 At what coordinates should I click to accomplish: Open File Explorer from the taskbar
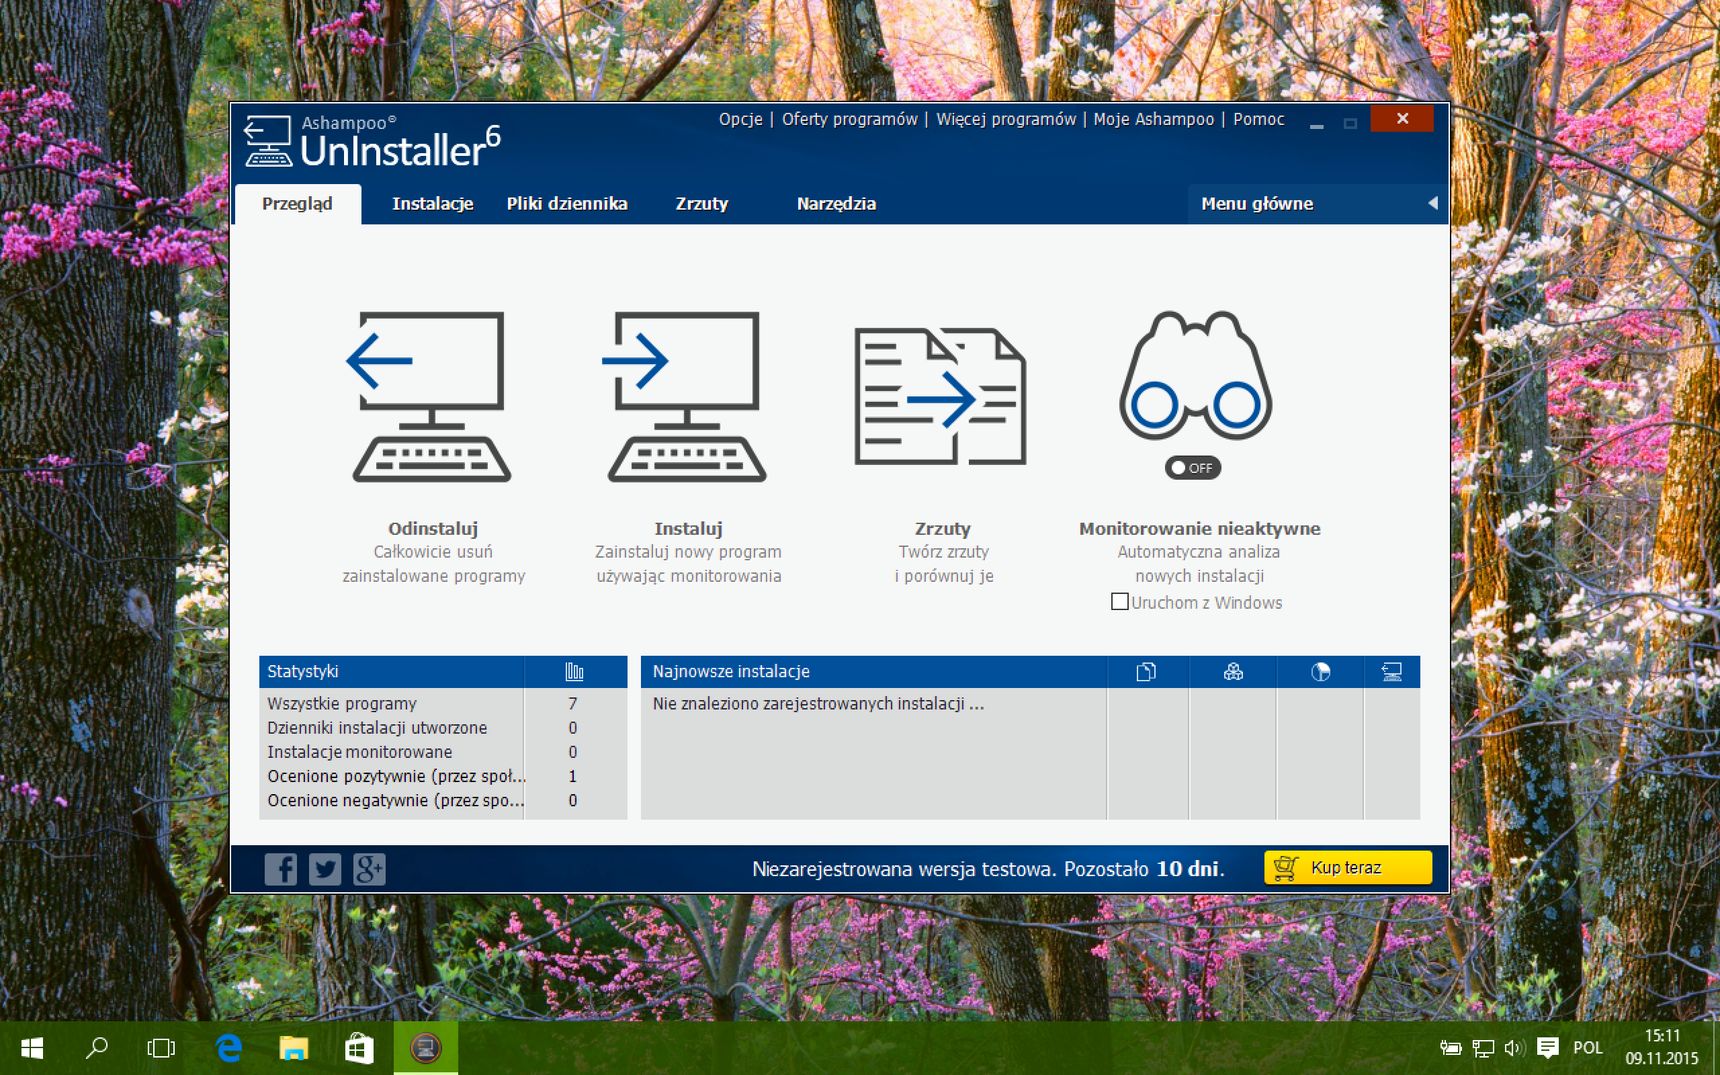coord(294,1048)
